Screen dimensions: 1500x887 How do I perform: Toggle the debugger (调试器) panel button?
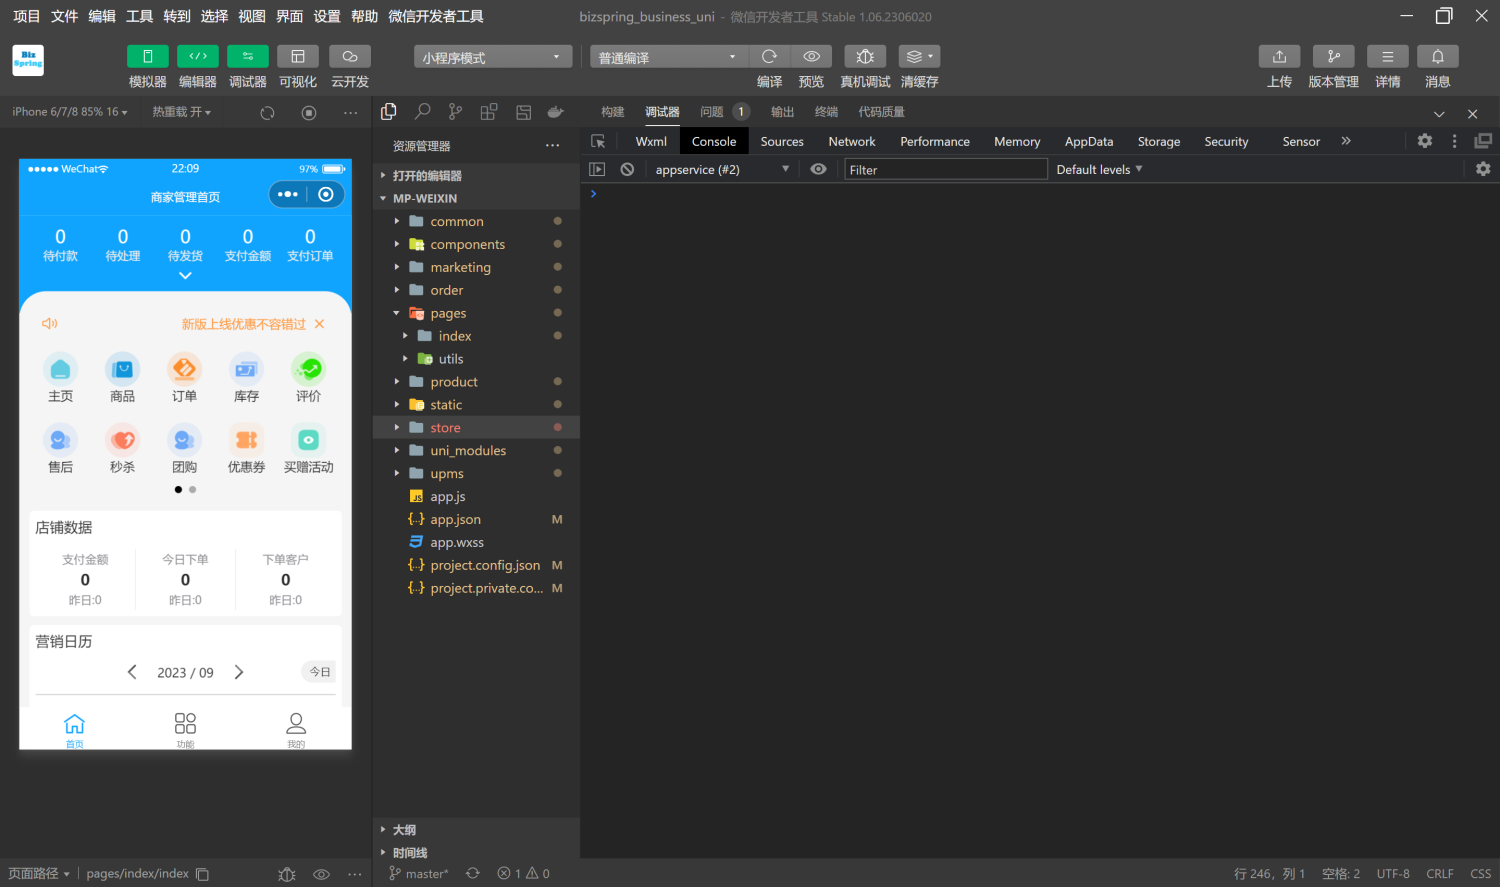click(x=248, y=57)
